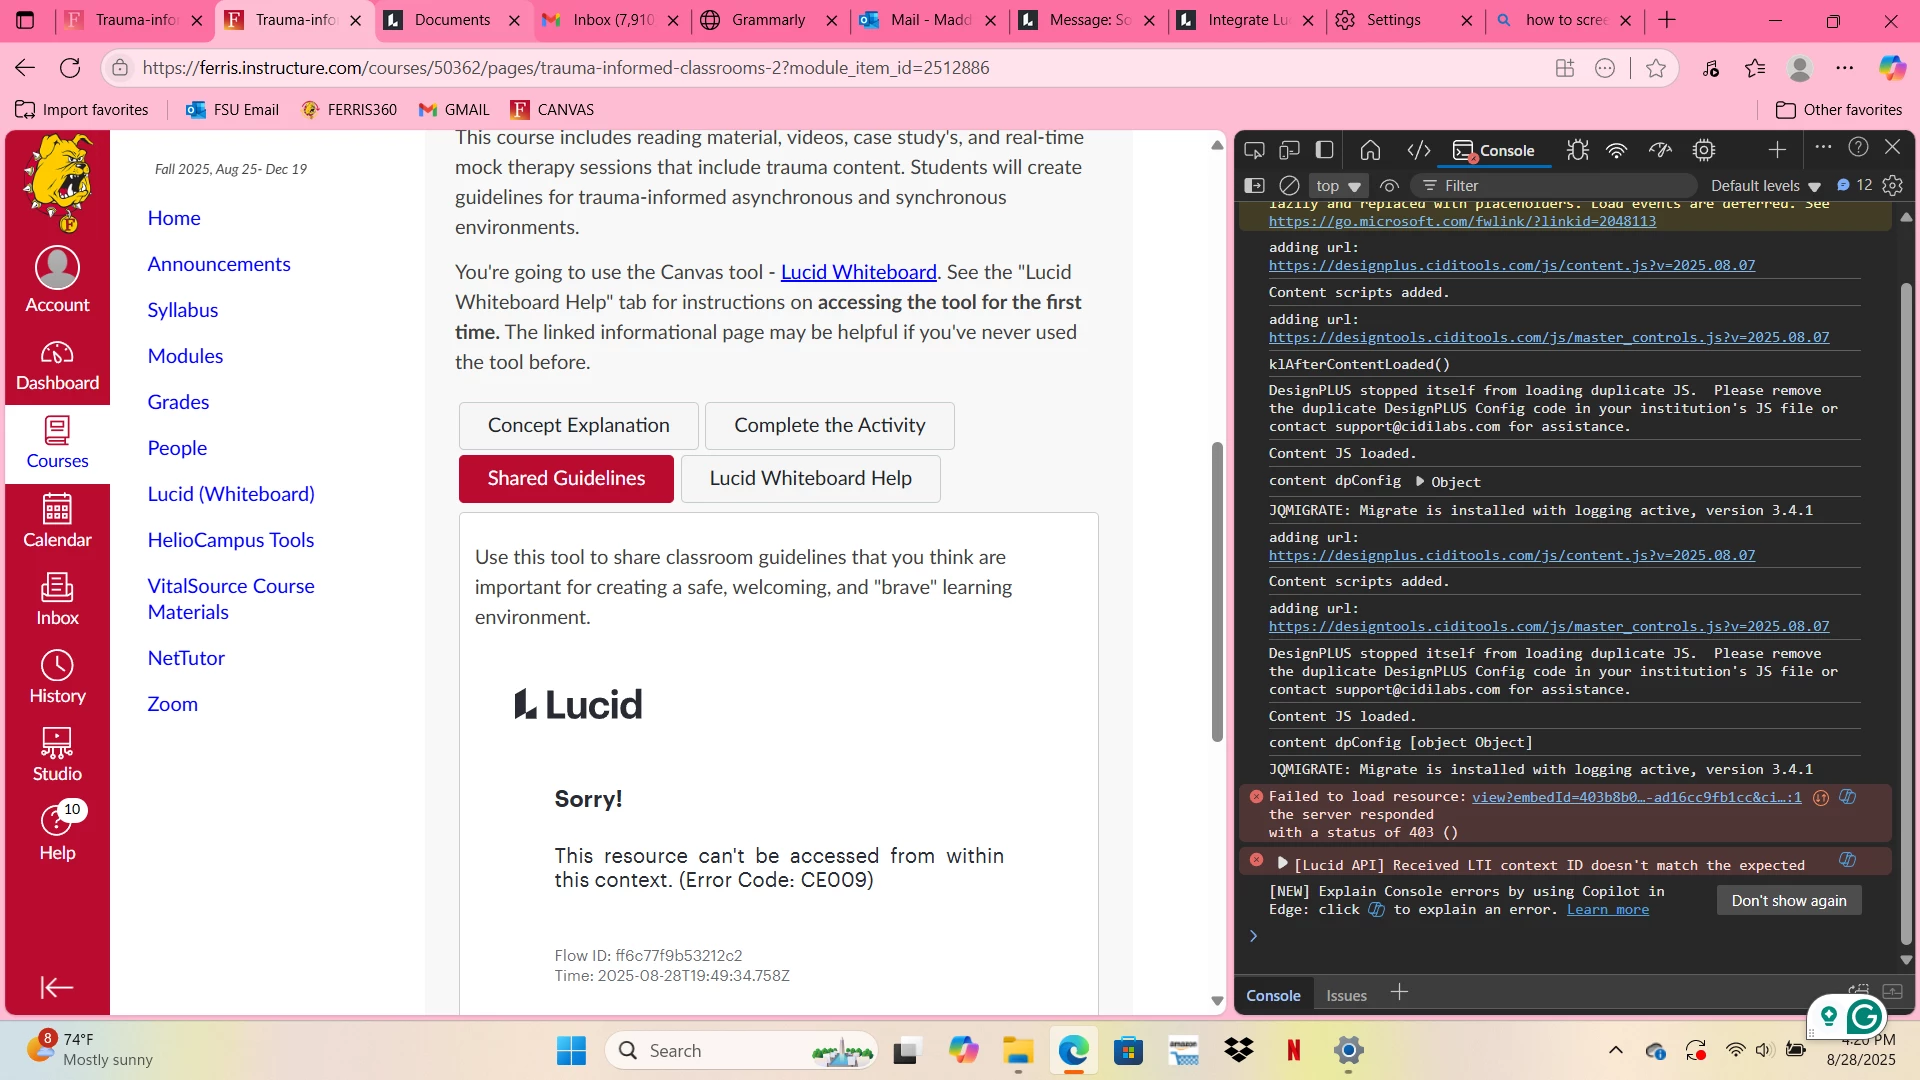
Task: Open Canvas Studio
Action: pyautogui.click(x=57, y=755)
